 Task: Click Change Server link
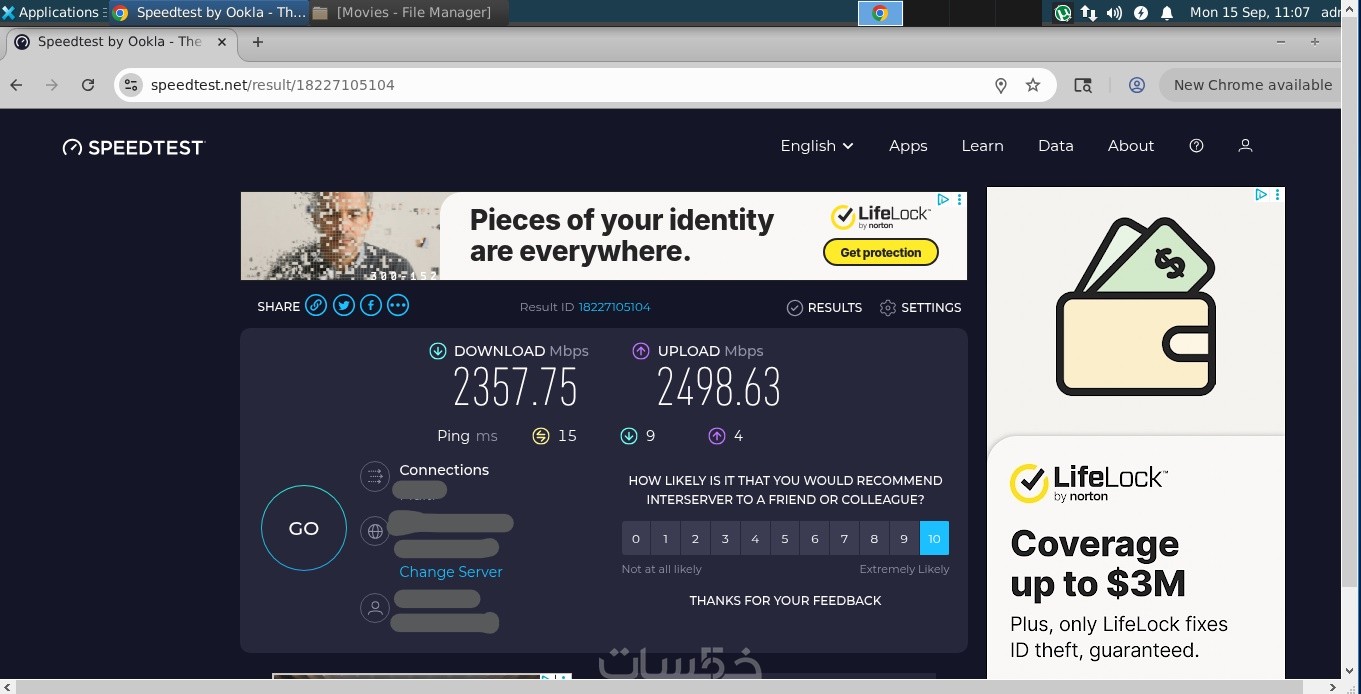[x=451, y=572]
